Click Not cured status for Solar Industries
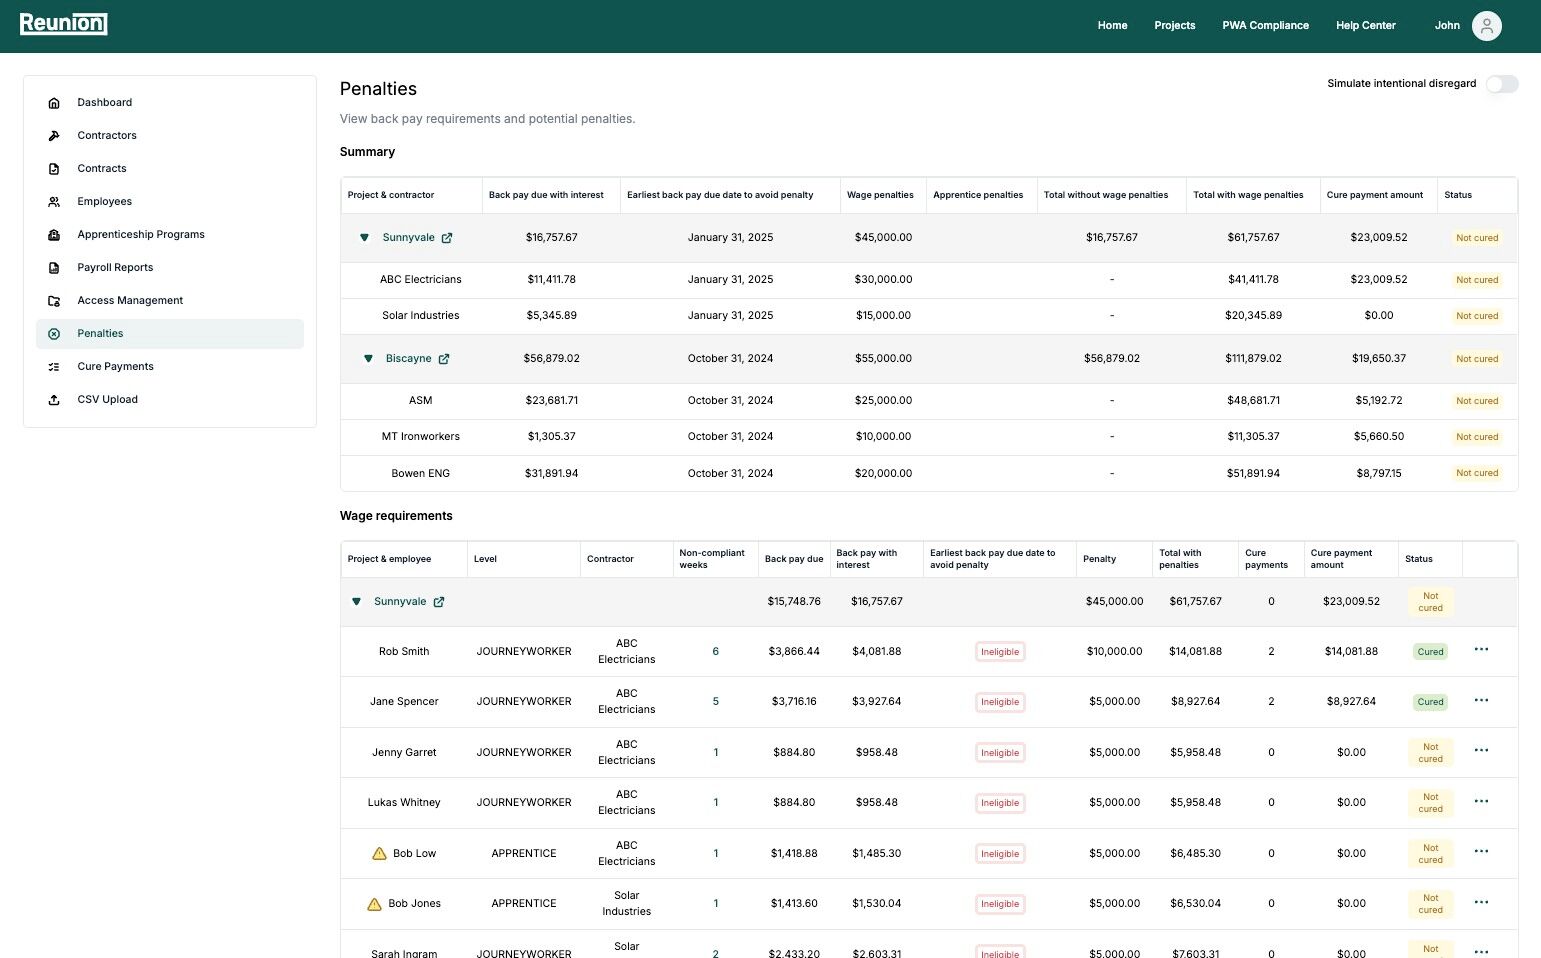1541x958 pixels. coord(1477,316)
